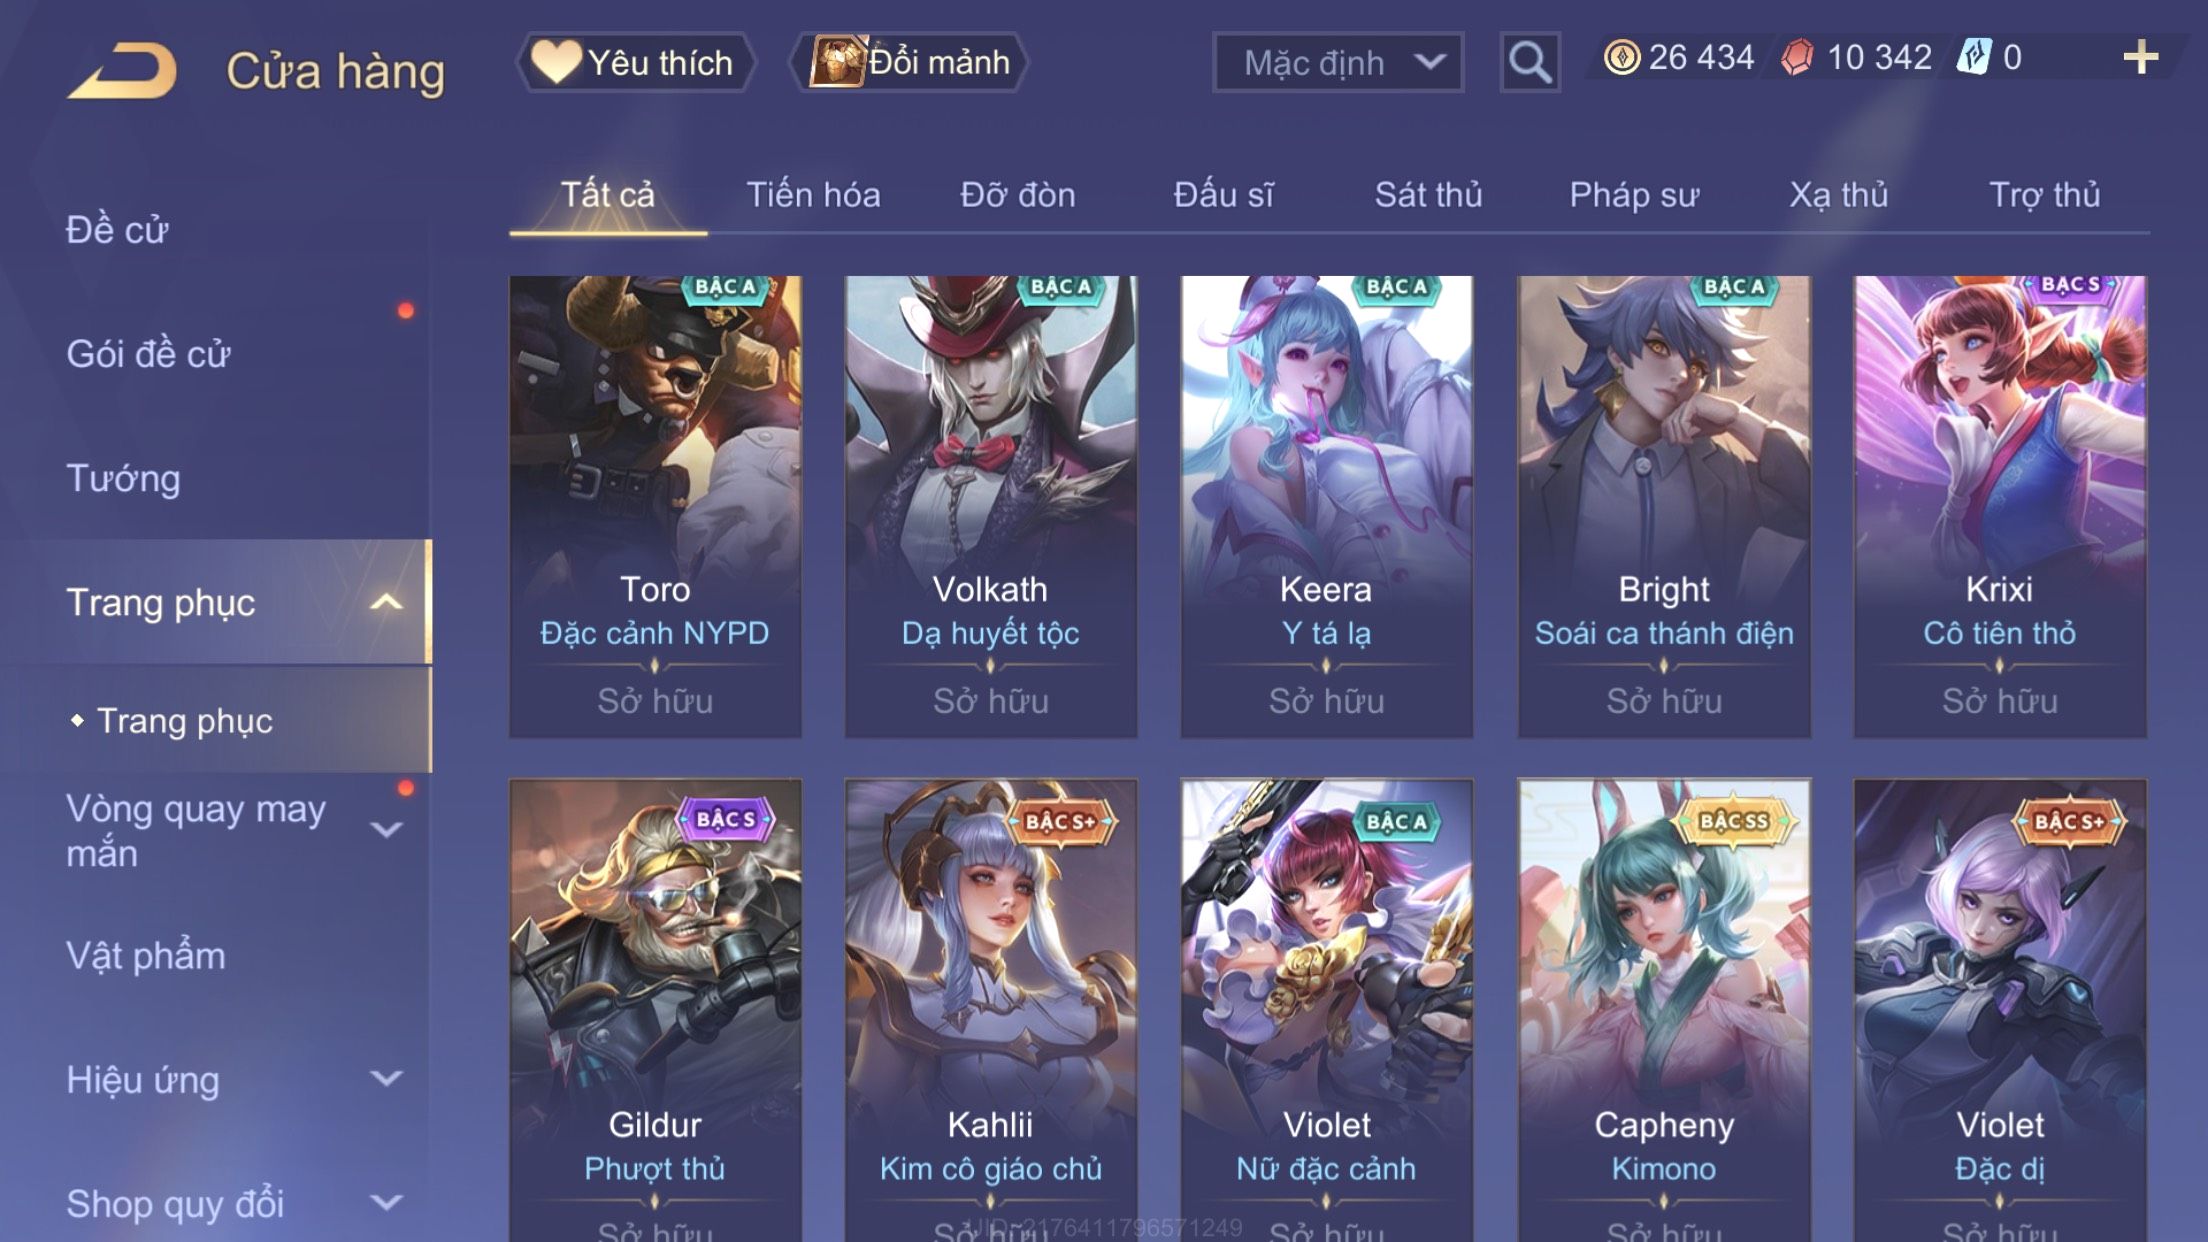Open Yêu thích favorites heart button
The height and width of the screenshot is (1242, 2208).
pyautogui.click(x=635, y=62)
